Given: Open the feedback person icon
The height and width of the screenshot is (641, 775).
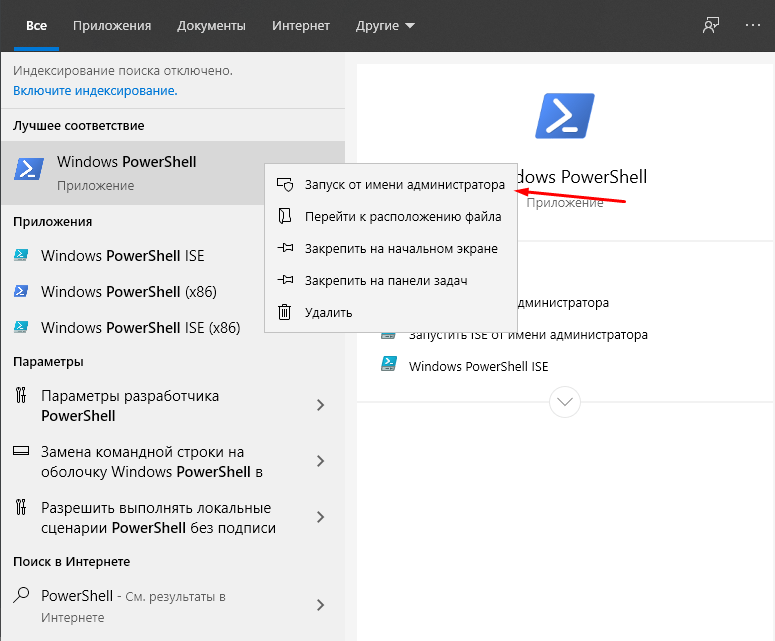Looking at the screenshot, I should [x=711, y=25].
